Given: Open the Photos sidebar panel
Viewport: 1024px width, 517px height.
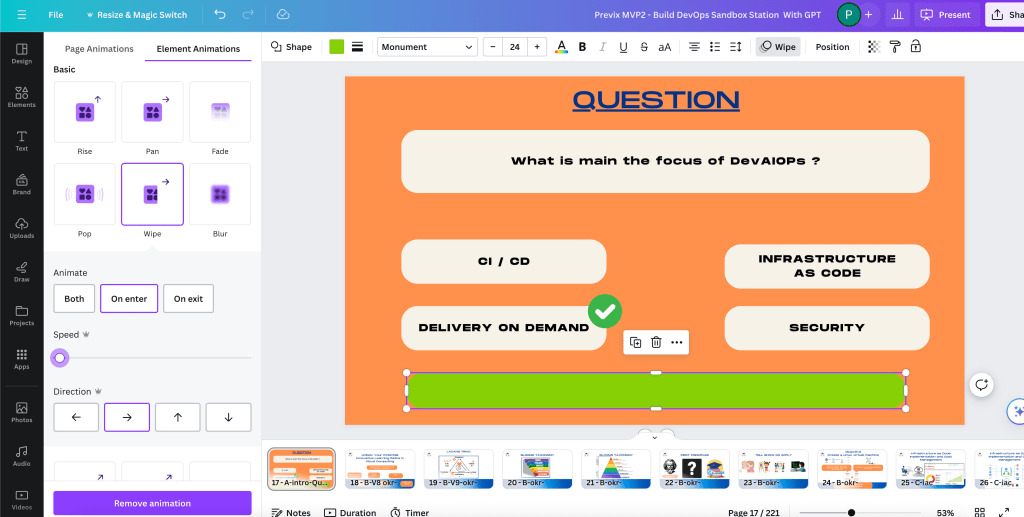Looking at the screenshot, I should click(22, 413).
